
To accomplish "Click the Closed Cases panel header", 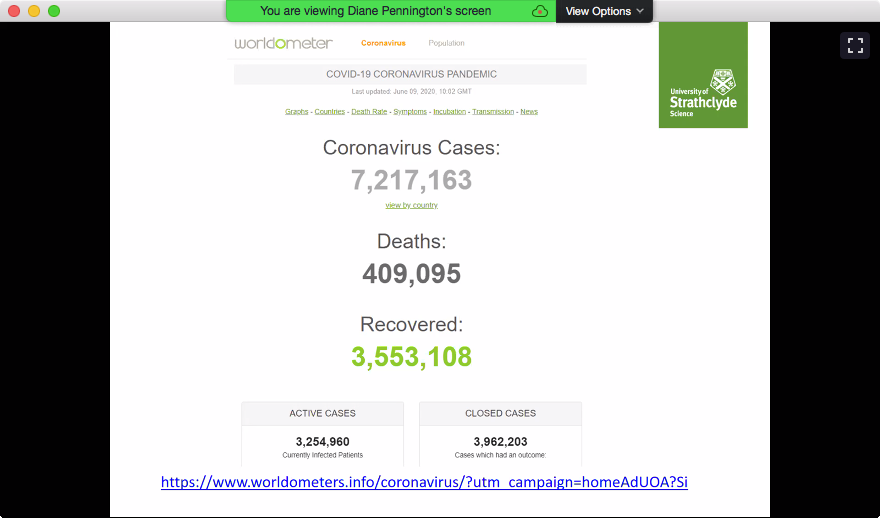I will click(x=500, y=413).
